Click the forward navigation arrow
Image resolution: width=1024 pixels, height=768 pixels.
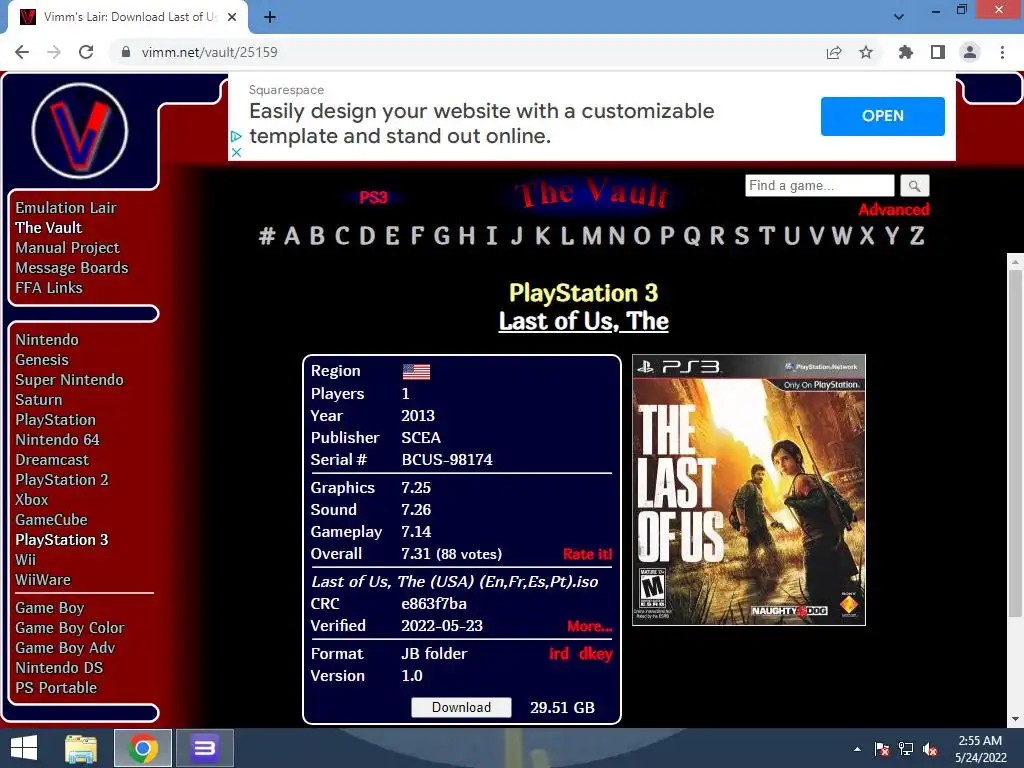coord(54,52)
